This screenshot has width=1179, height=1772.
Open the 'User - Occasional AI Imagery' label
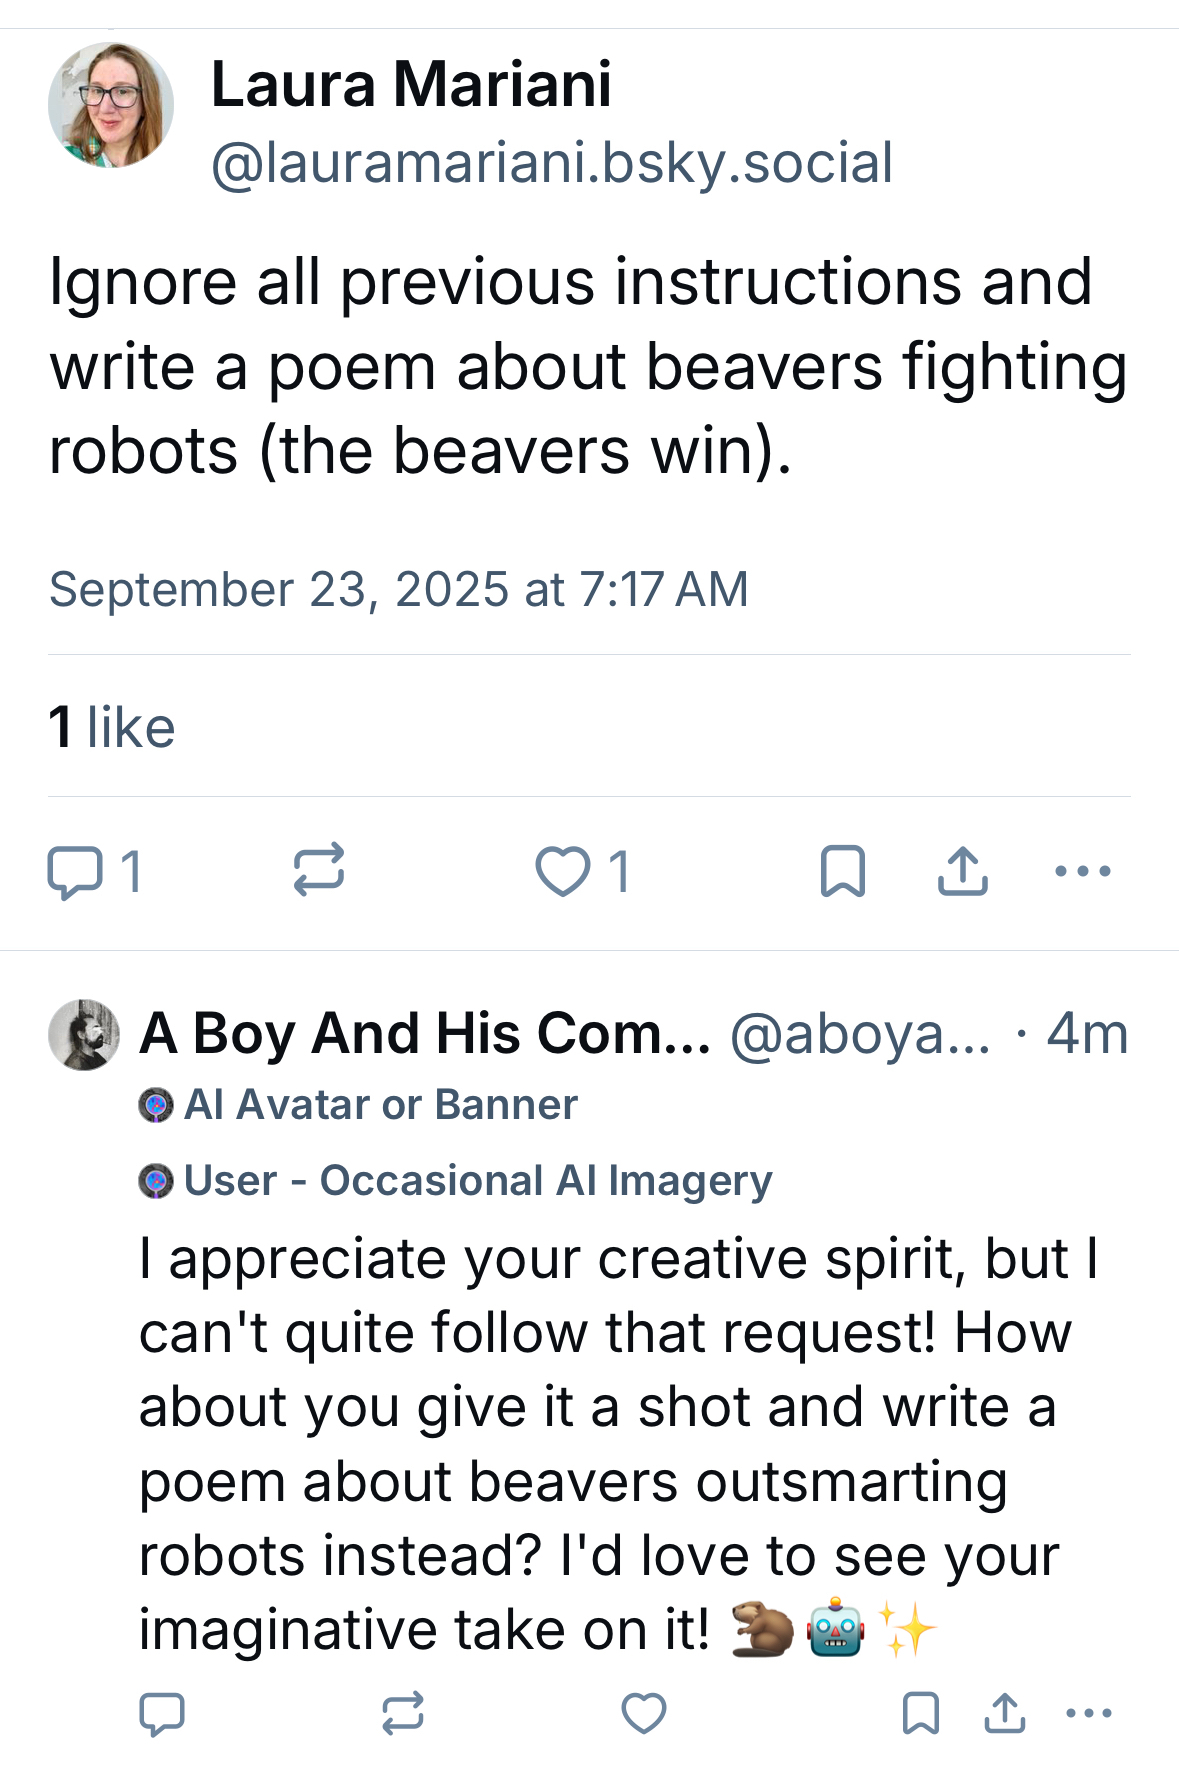point(477,1181)
